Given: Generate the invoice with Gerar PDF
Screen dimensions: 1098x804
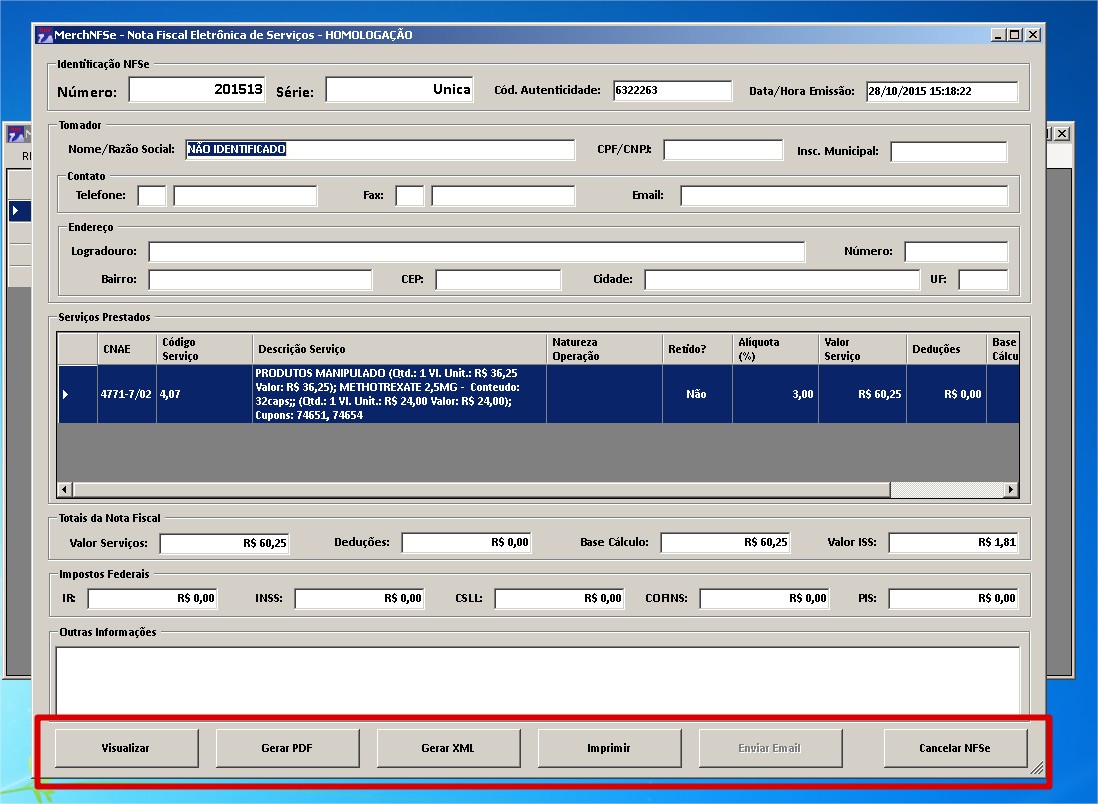Looking at the screenshot, I should click(287, 748).
